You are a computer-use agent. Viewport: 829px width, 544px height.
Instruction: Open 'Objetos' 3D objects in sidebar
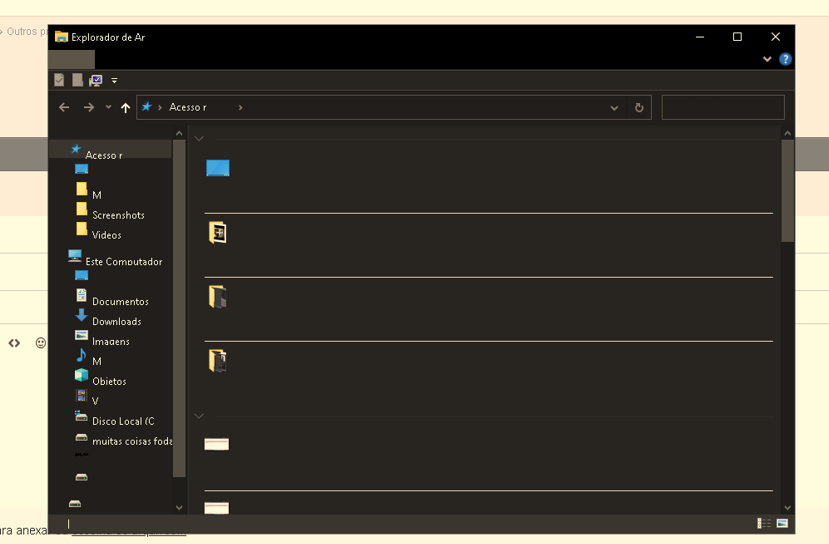click(109, 382)
